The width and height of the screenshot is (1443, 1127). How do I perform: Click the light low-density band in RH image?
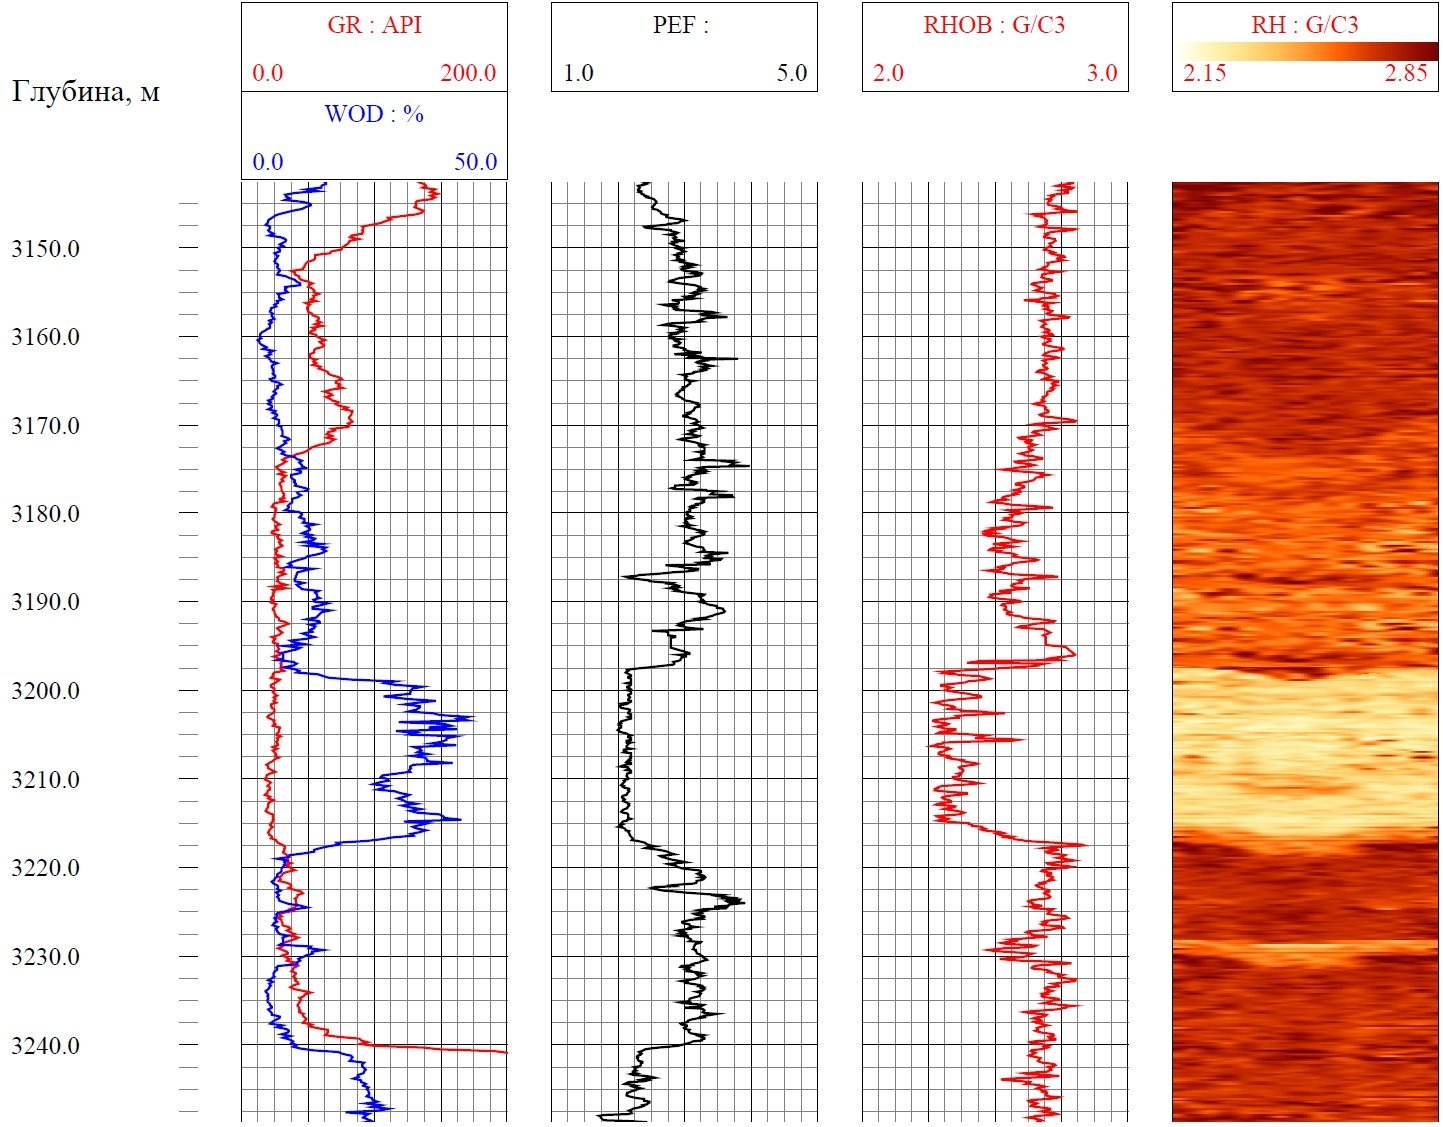1304,750
